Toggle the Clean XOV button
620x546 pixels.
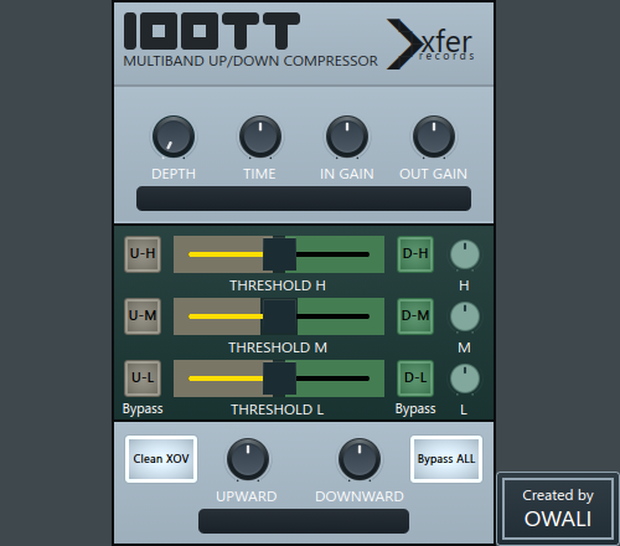[x=161, y=459]
